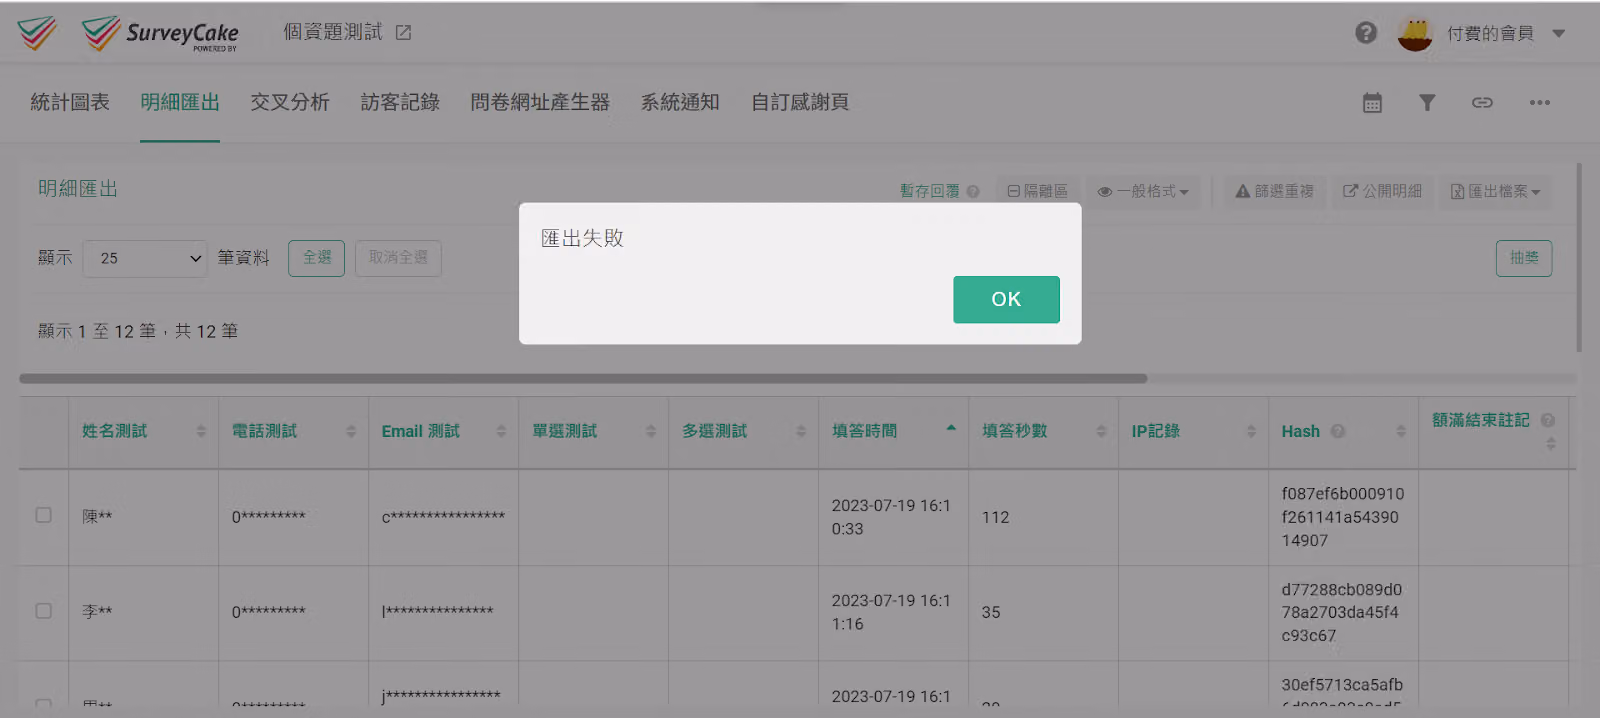The image size is (1600, 718).
Task: Tick the checkbox for row 李**
Action: 44,610
